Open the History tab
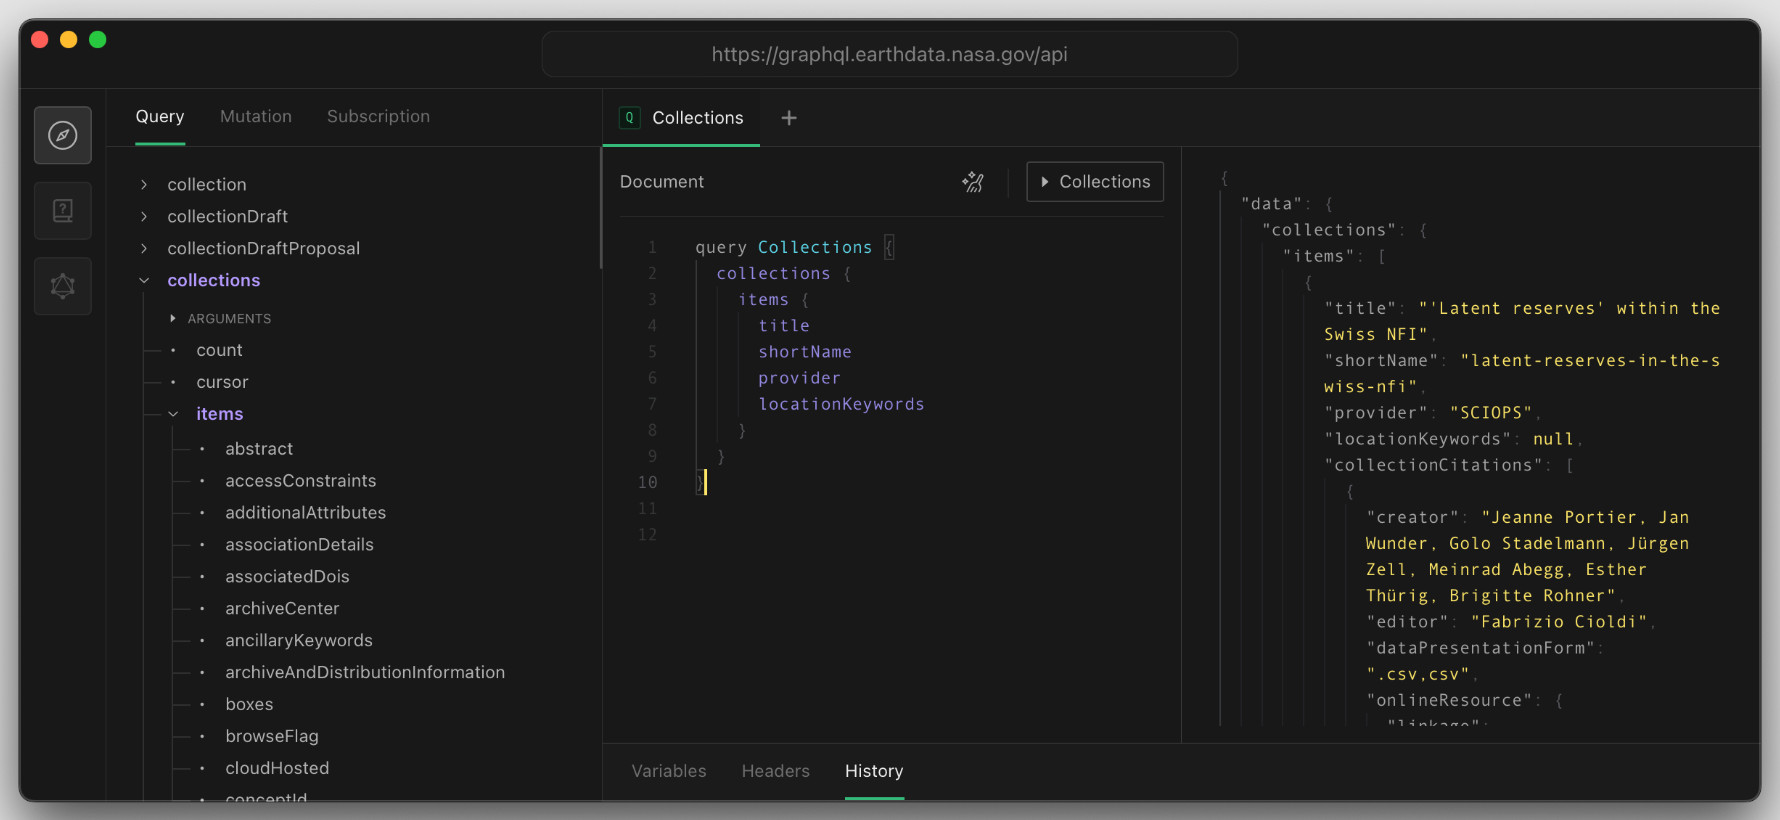Image resolution: width=1780 pixels, height=820 pixels. tap(874, 771)
